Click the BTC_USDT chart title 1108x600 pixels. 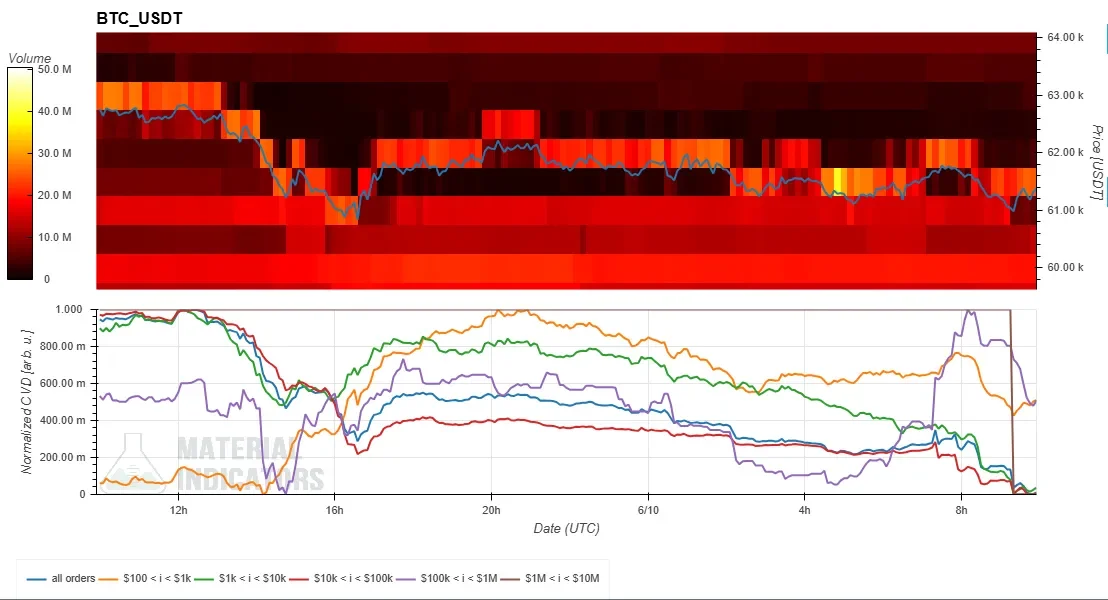tap(139, 18)
